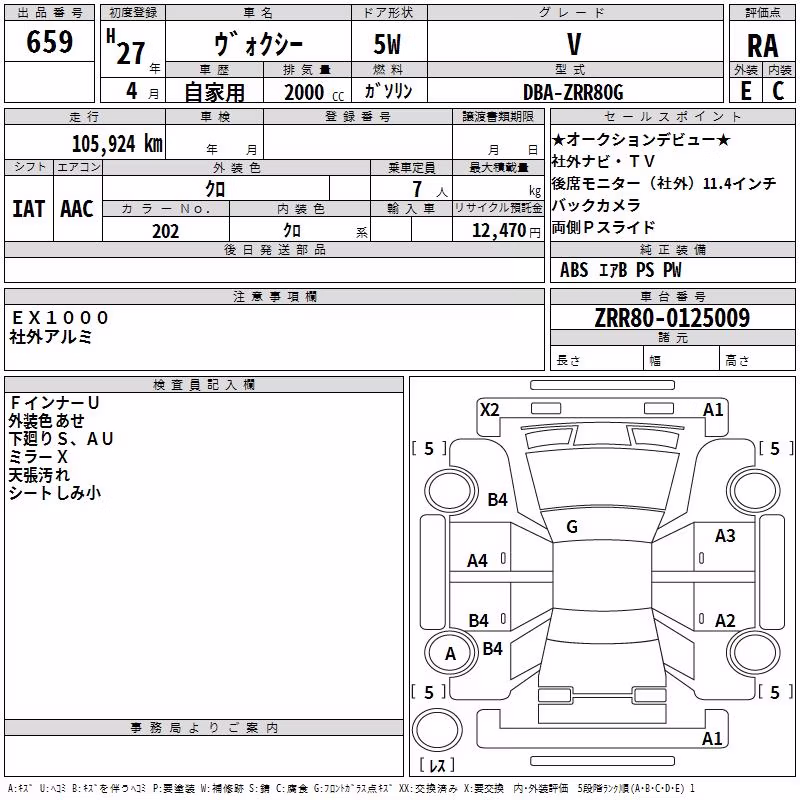The image size is (800, 800).
Task: Select inspector note 天張汚れ
Action: pos(39,474)
